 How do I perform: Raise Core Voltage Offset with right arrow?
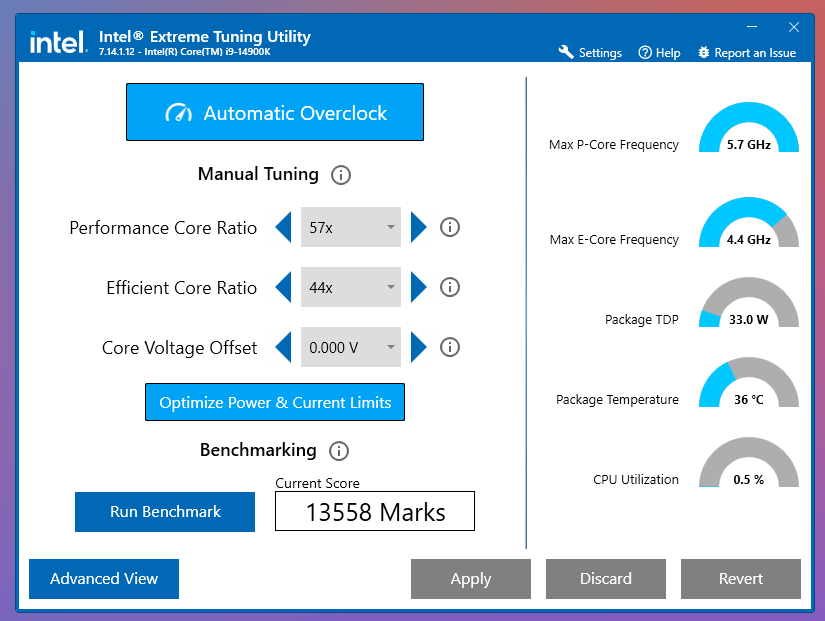[x=419, y=347]
